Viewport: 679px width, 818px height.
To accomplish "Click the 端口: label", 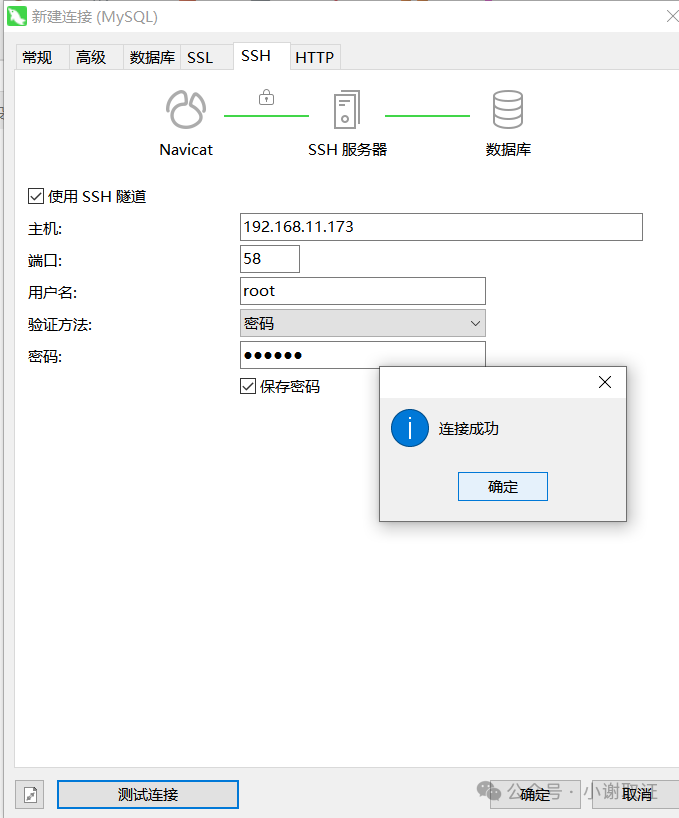I will click(x=45, y=260).
